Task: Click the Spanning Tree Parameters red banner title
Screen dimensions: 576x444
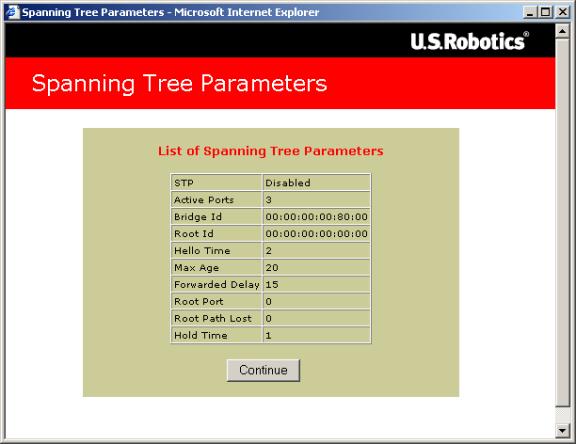Action: [x=179, y=83]
